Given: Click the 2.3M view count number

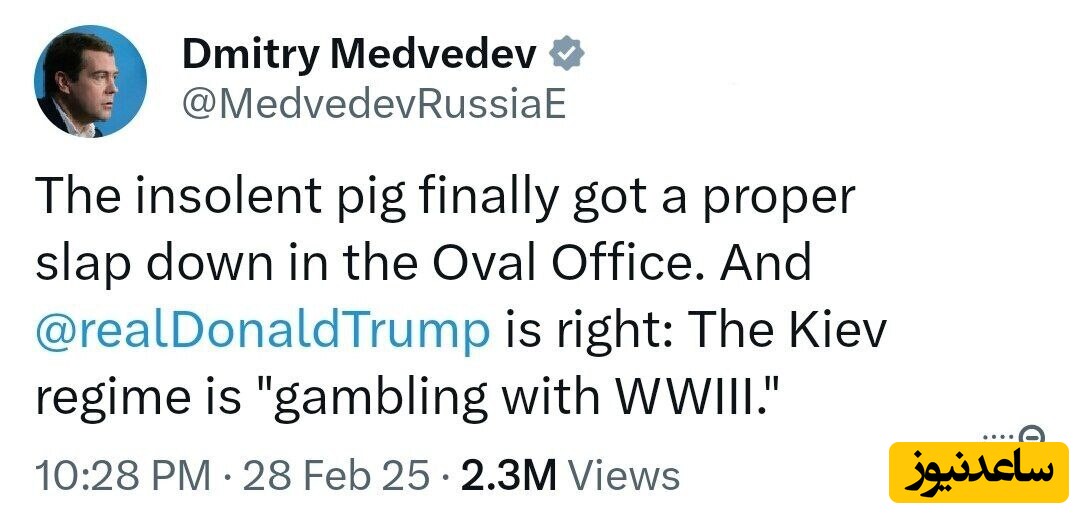Looking at the screenshot, I should click(x=508, y=475).
